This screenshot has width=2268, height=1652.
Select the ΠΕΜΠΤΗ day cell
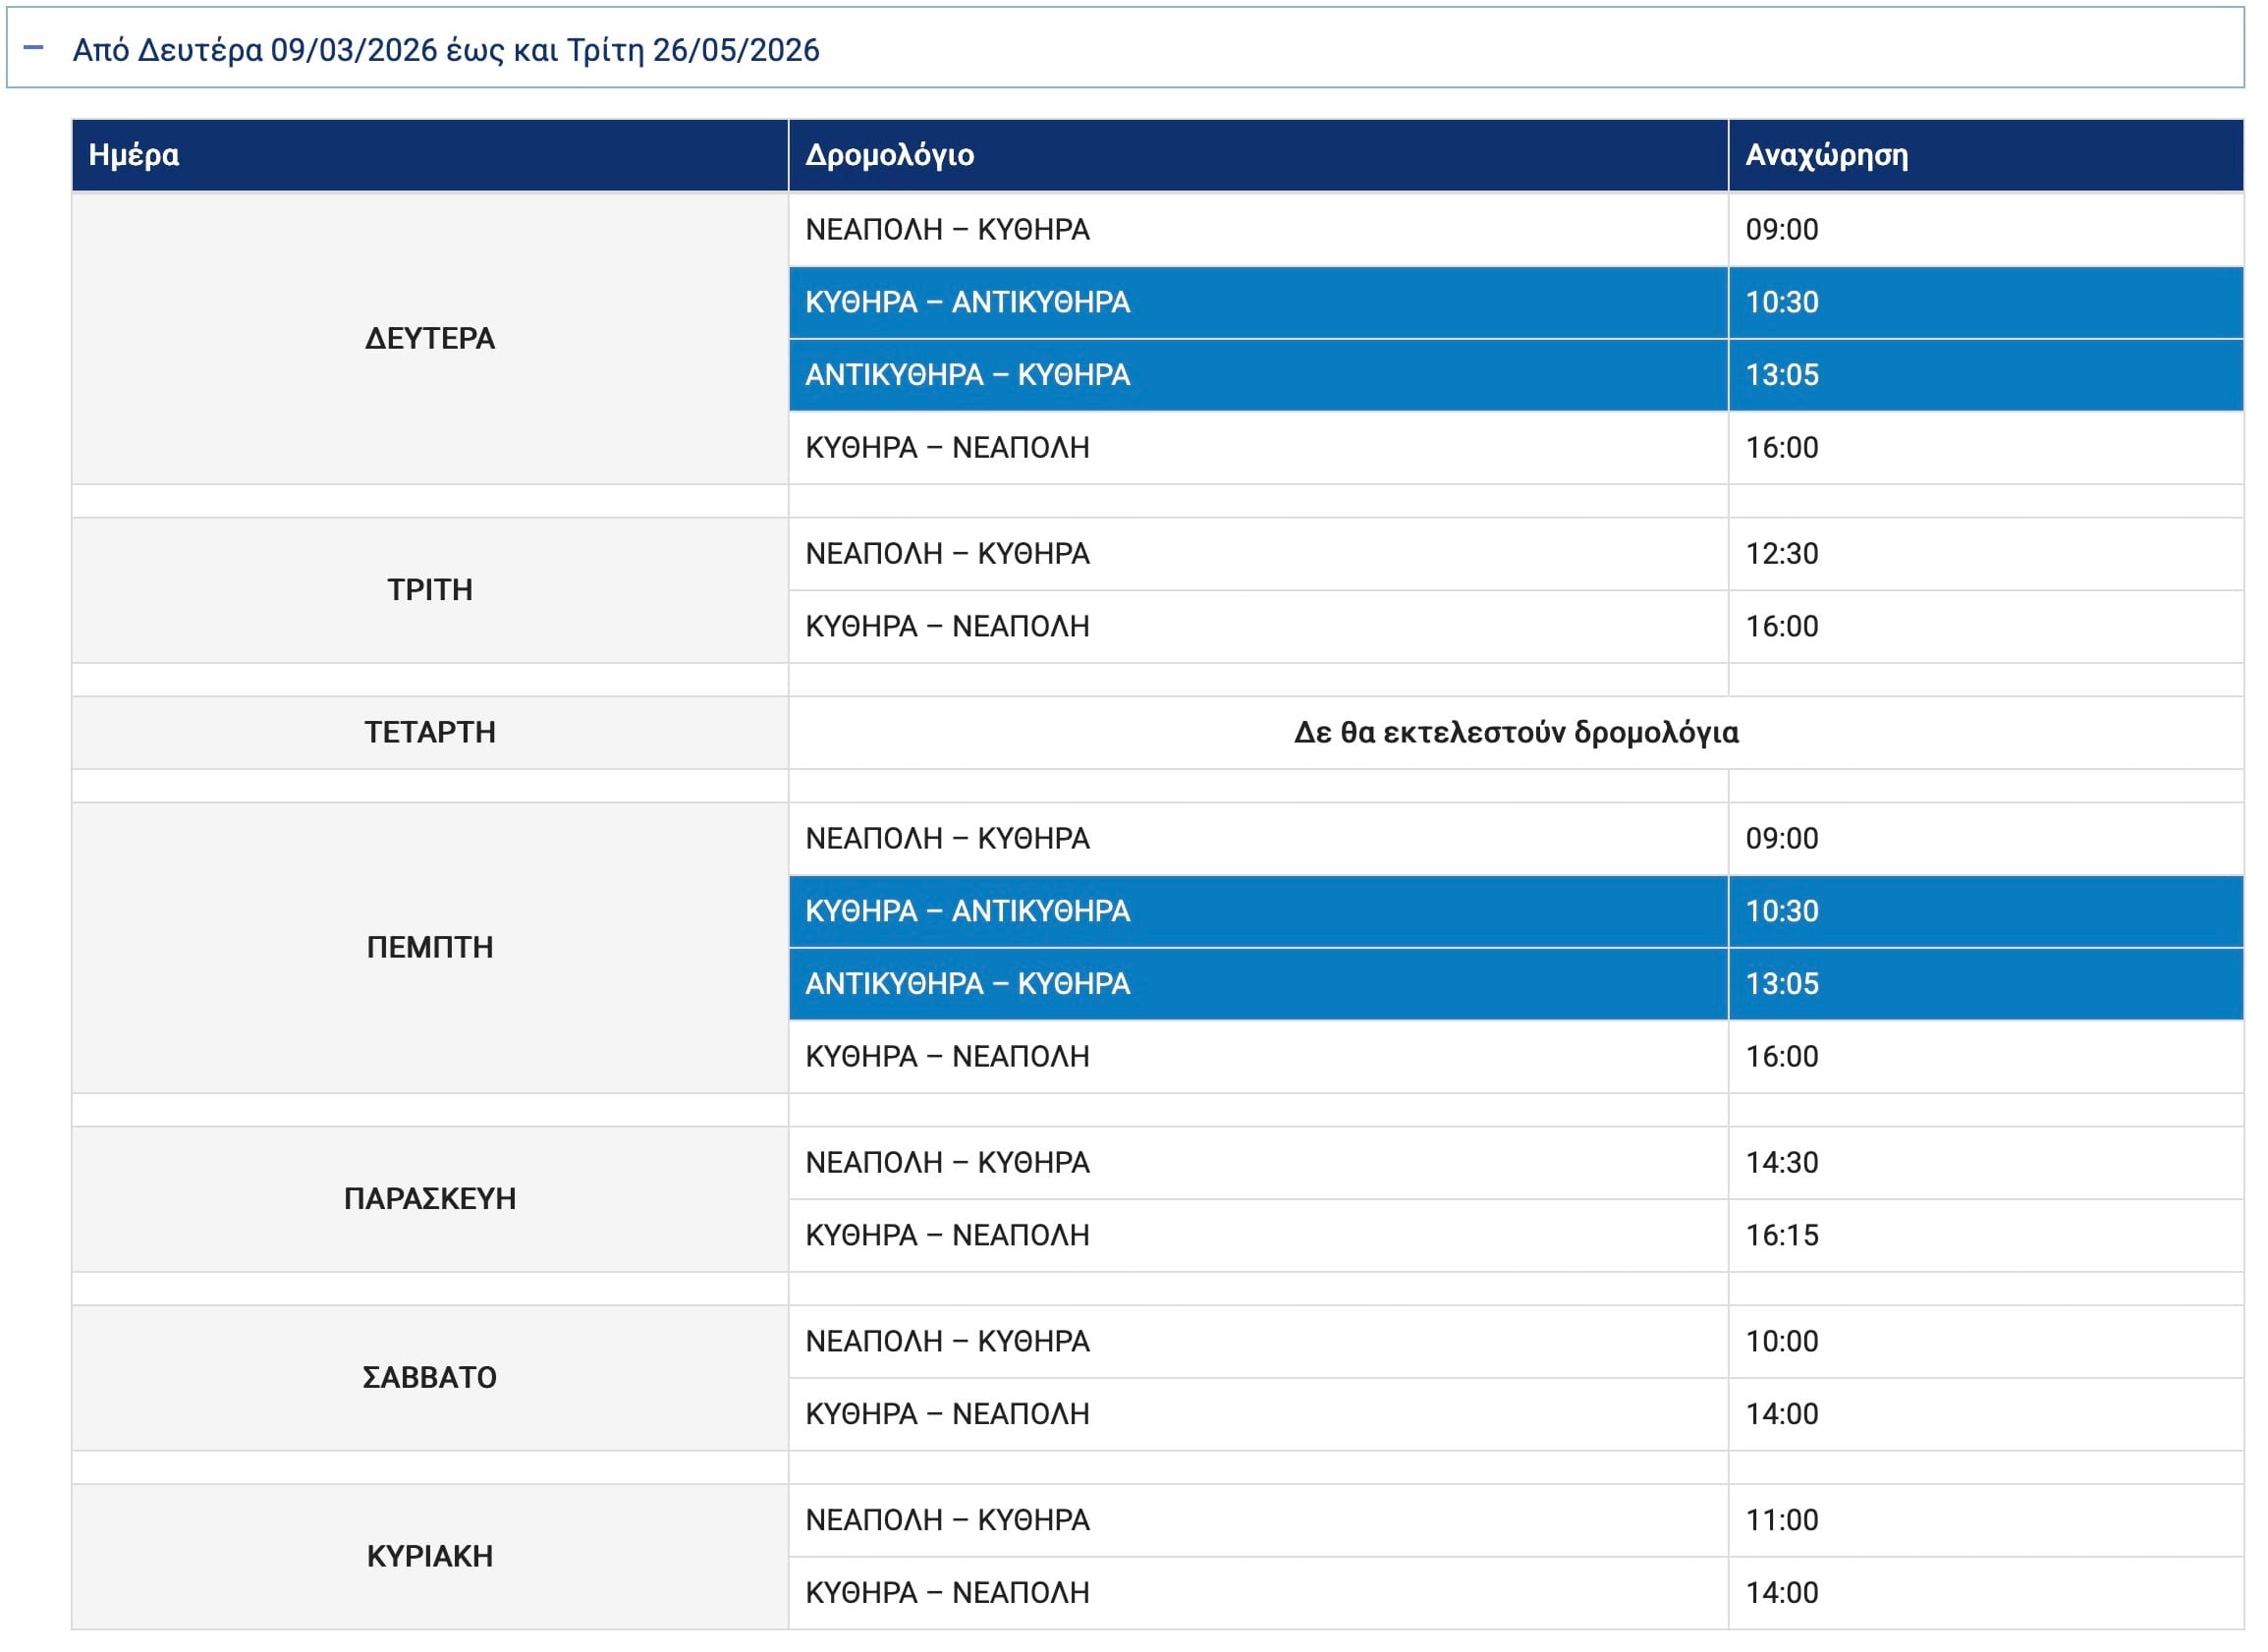[x=430, y=947]
